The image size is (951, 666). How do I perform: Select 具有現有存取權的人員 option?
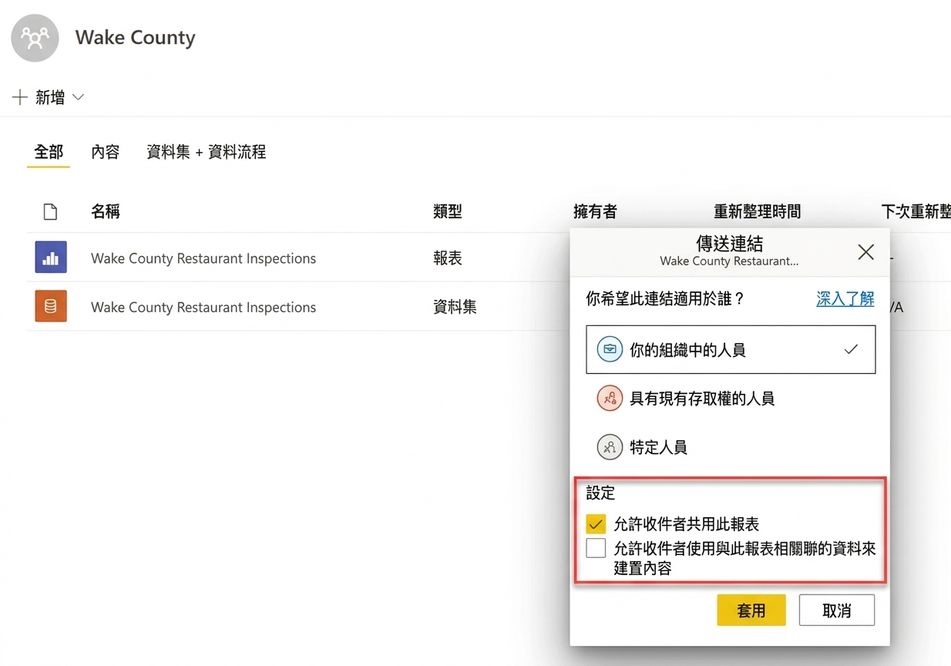coord(731,399)
